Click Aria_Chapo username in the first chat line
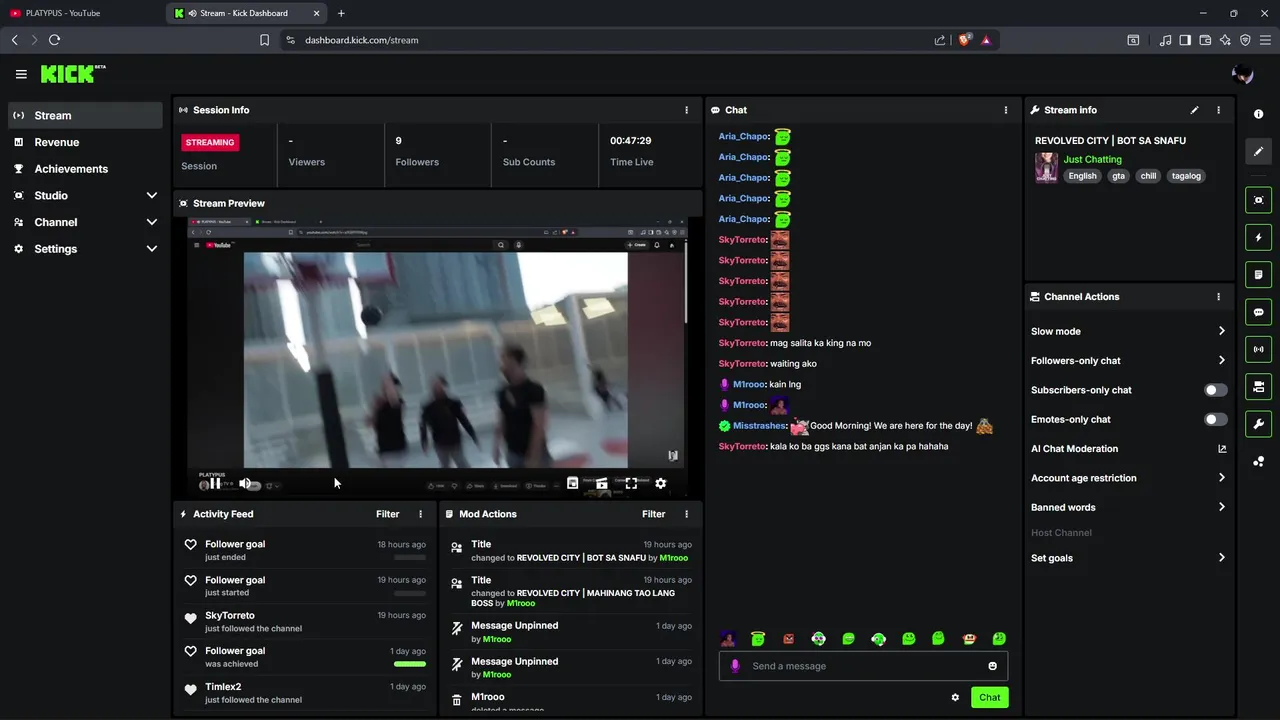This screenshot has height=720, width=1280. coord(743,136)
